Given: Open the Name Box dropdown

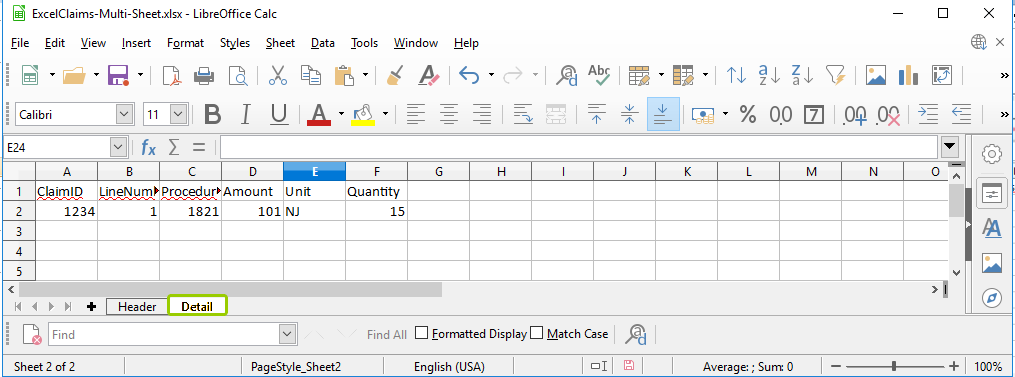Looking at the screenshot, I should click(118, 148).
